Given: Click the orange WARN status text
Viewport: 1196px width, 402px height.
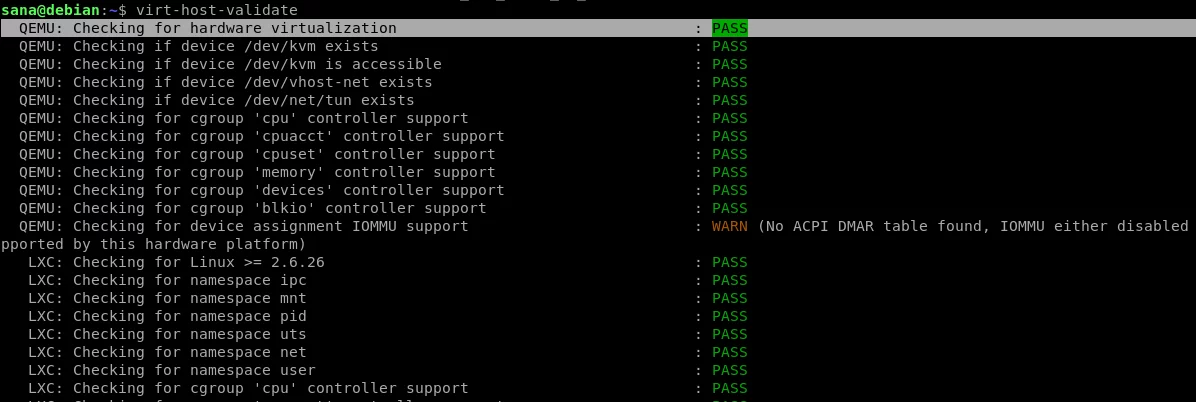Looking at the screenshot, I should 729,227.
